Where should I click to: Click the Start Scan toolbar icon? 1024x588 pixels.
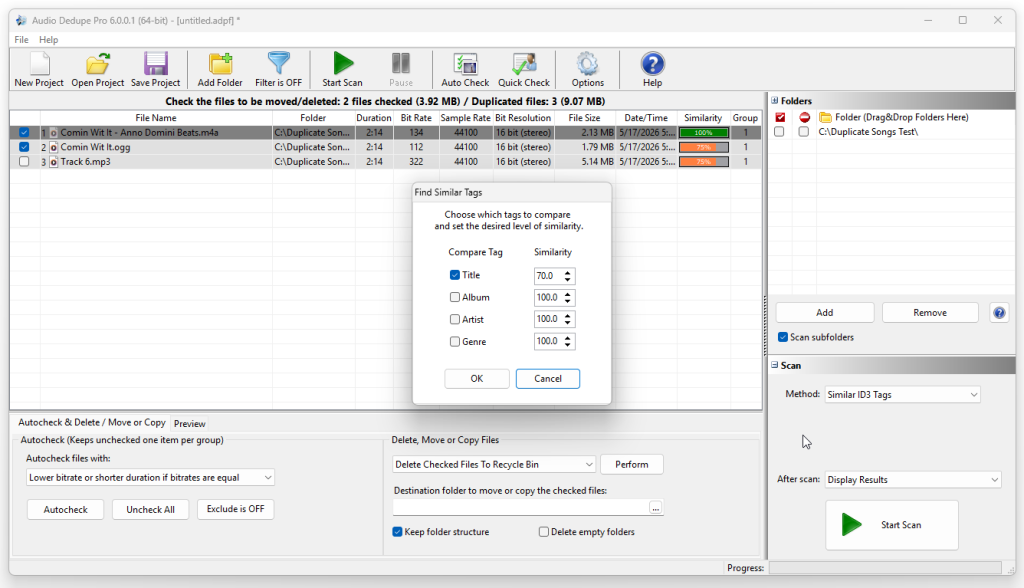(342, 64)
